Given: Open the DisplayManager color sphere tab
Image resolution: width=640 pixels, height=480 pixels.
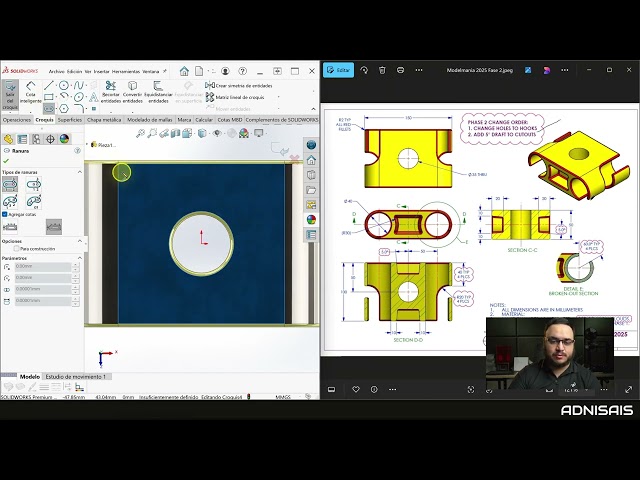Looking at the screenshot, I should pos(64,139).
